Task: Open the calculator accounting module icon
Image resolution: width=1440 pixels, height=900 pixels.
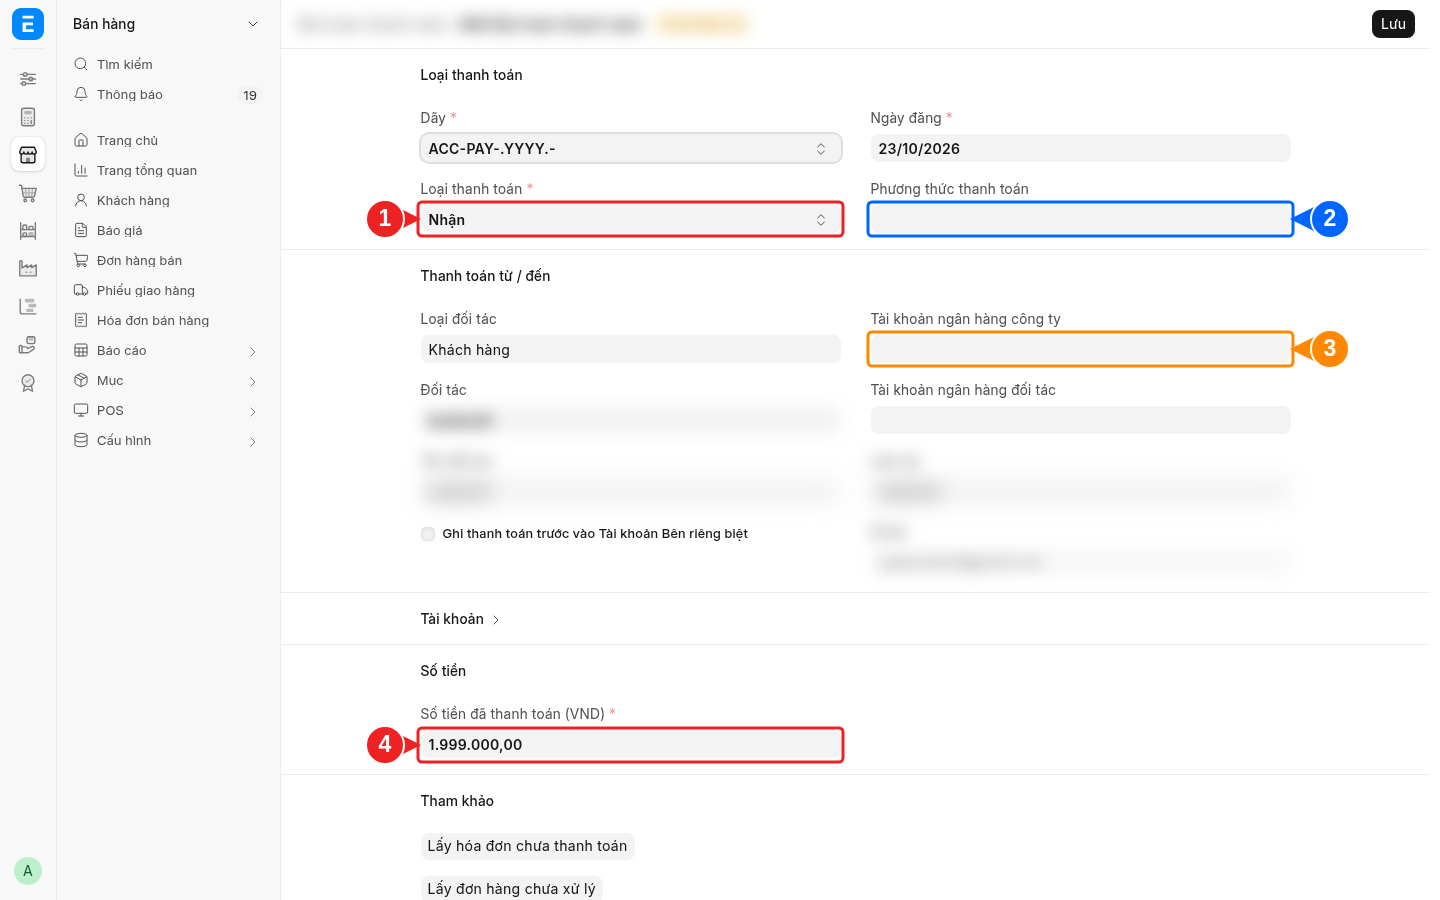Action: pos(28,117)
